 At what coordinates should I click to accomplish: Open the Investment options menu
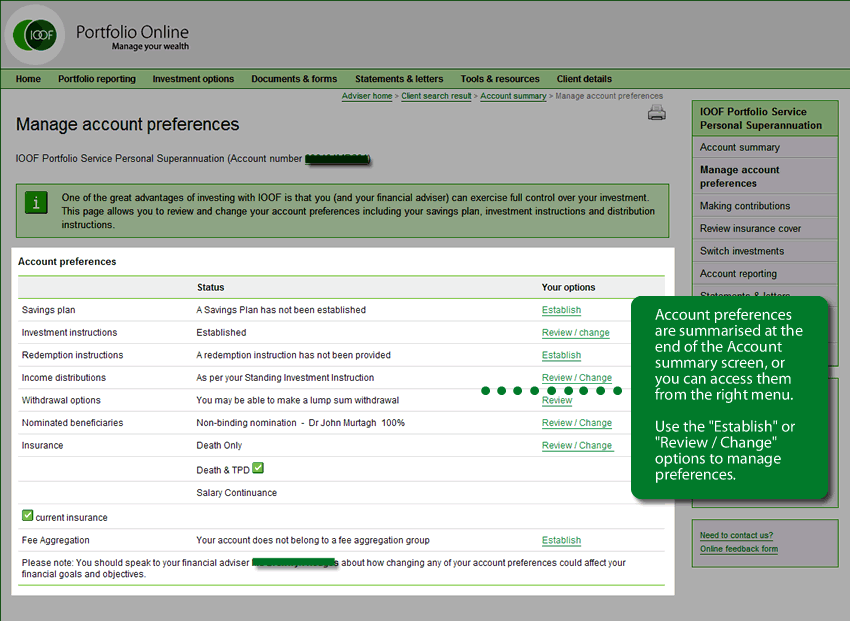coord(194,79)
